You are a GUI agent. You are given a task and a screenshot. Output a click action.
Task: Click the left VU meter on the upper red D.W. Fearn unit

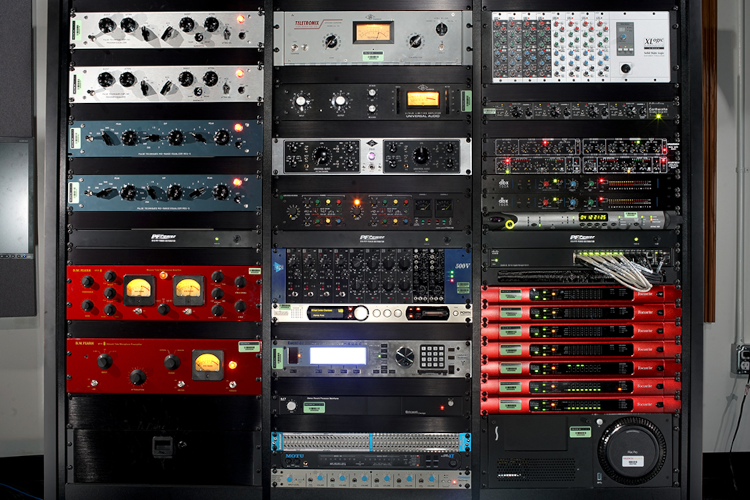(138, 290)
